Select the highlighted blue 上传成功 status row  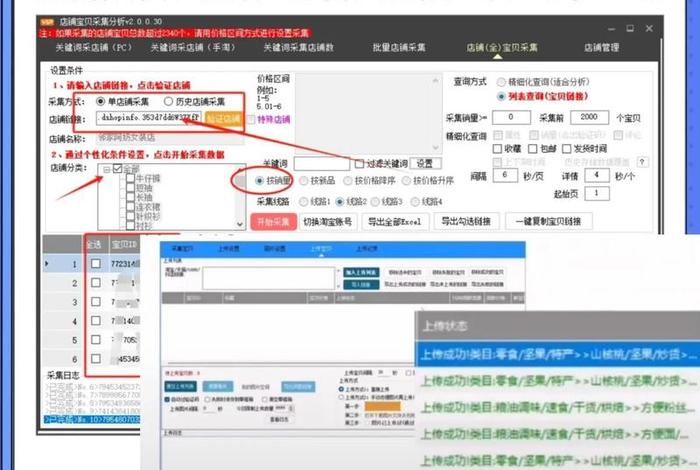(558, 354)
